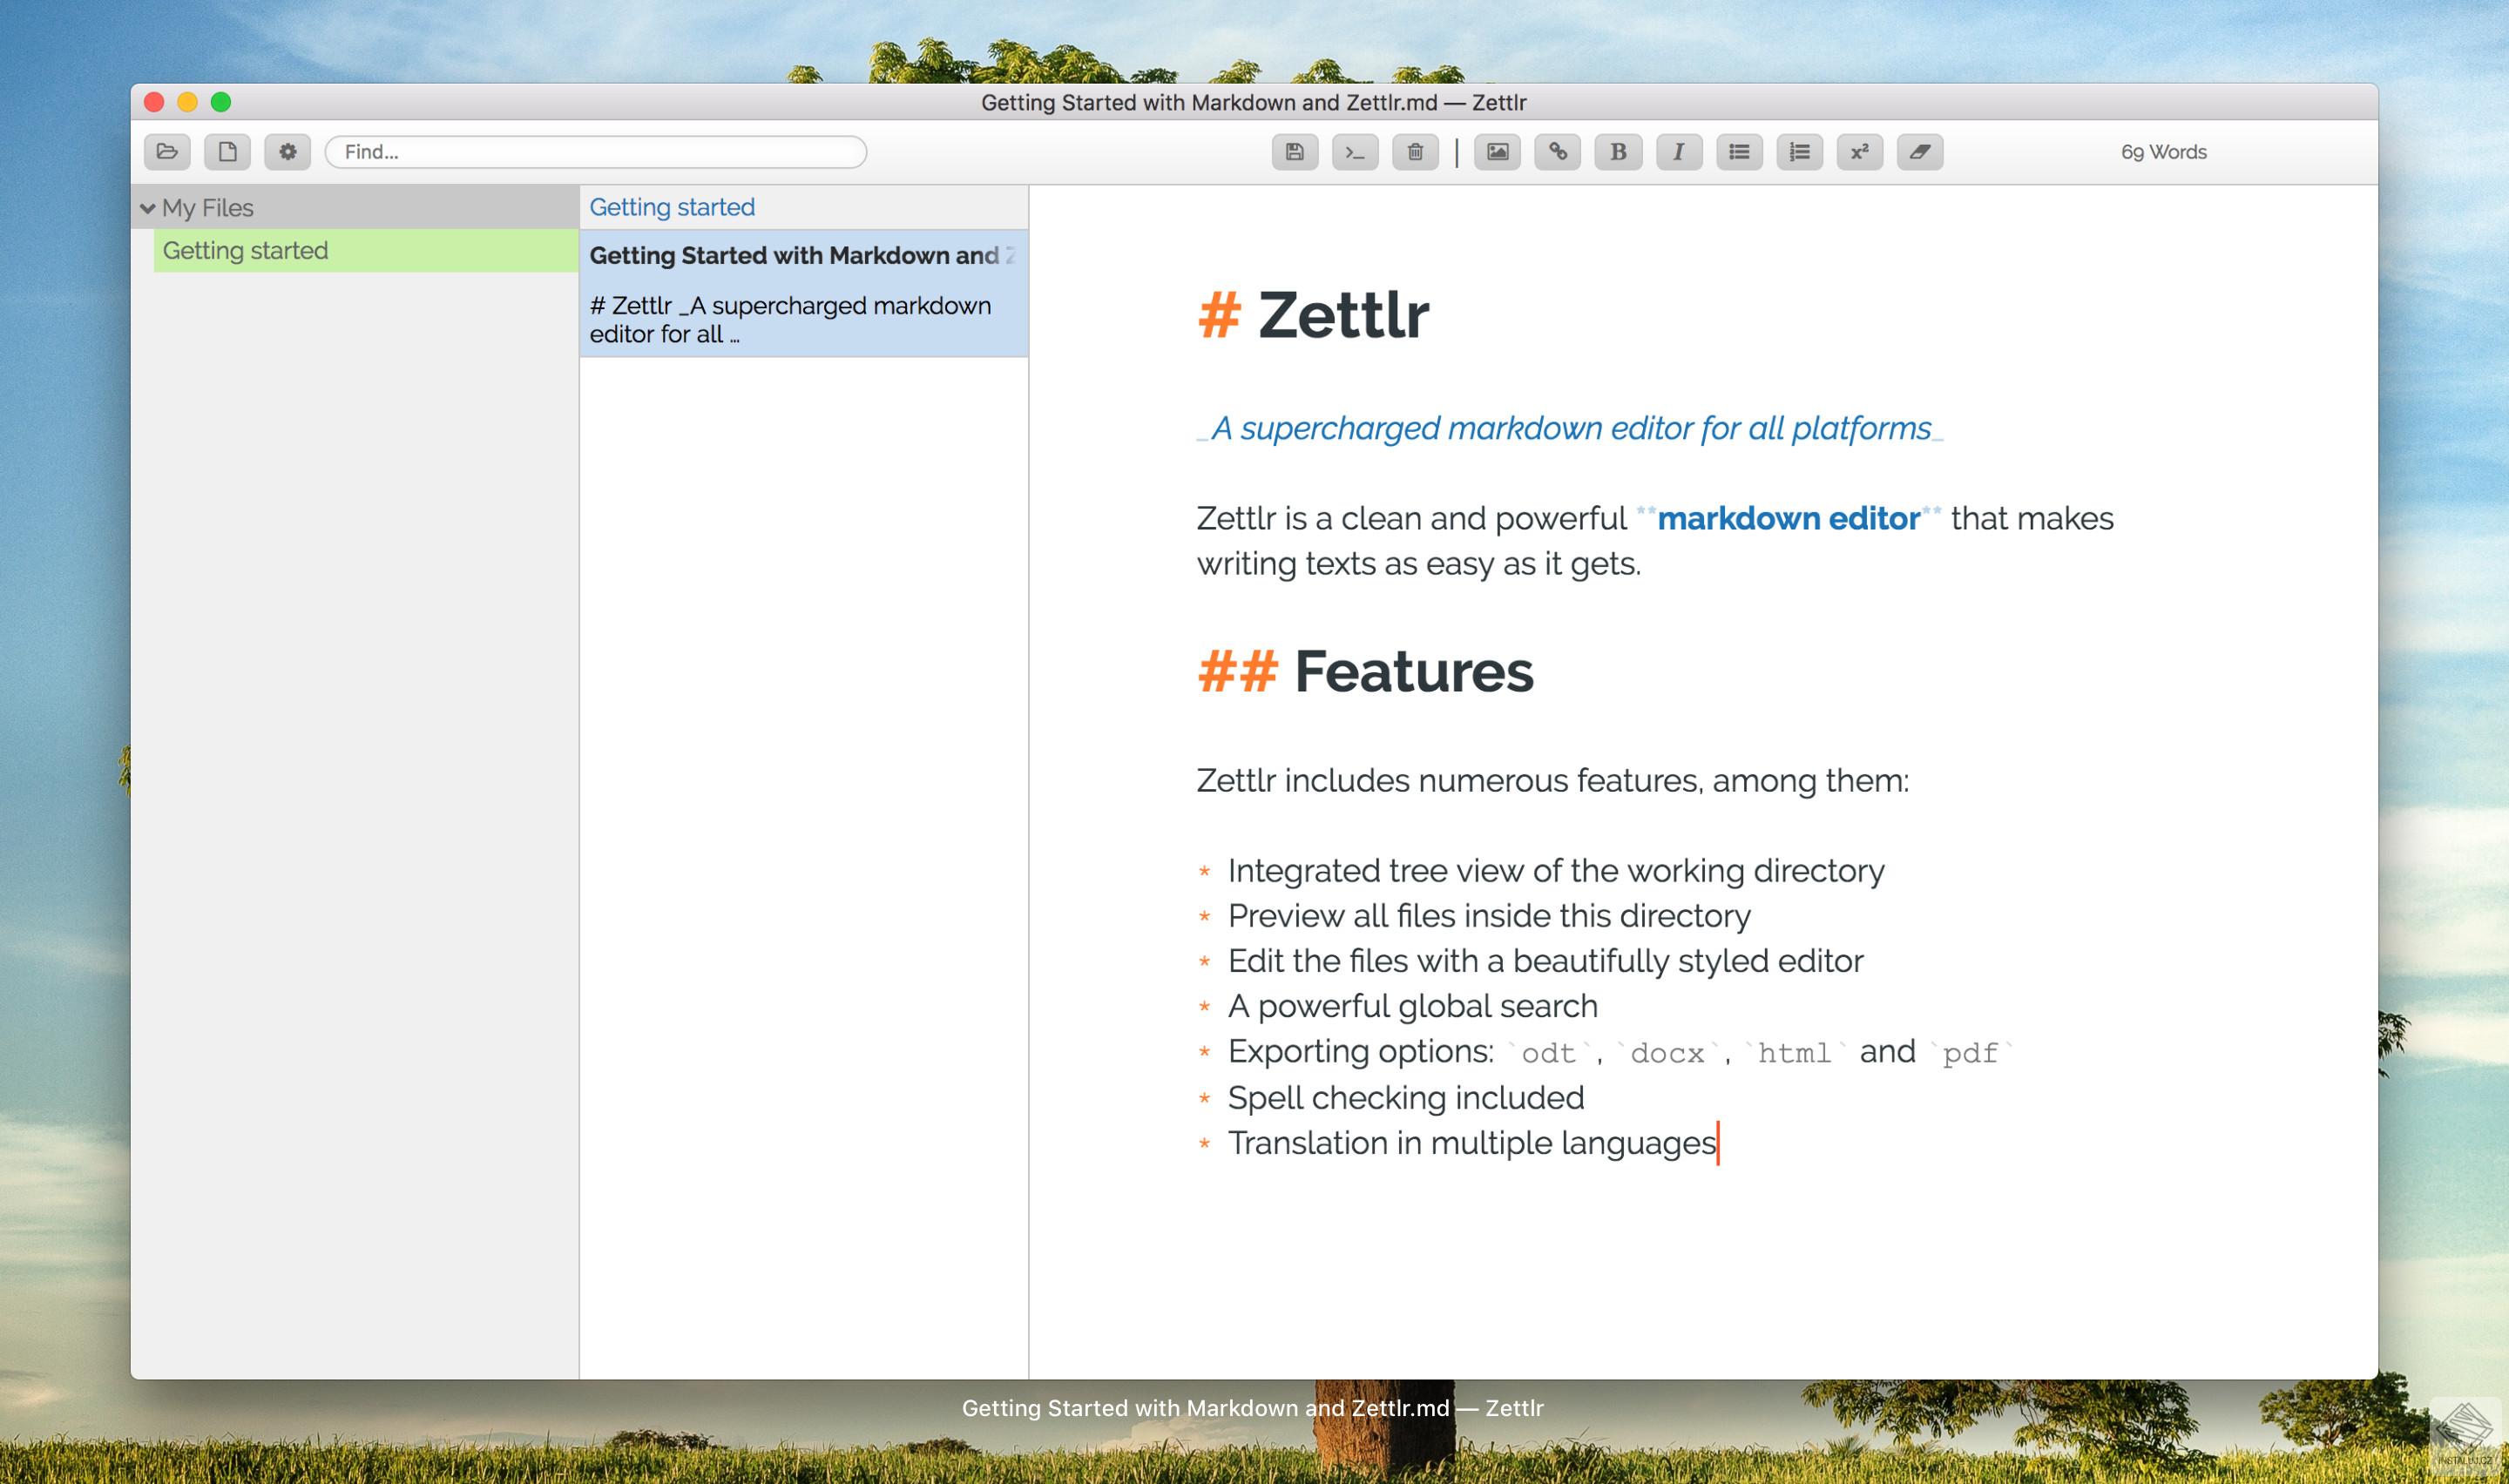Click the eraser icon in the toolbar
The image size is (2509, 1484).
(x=1920, y=152)
